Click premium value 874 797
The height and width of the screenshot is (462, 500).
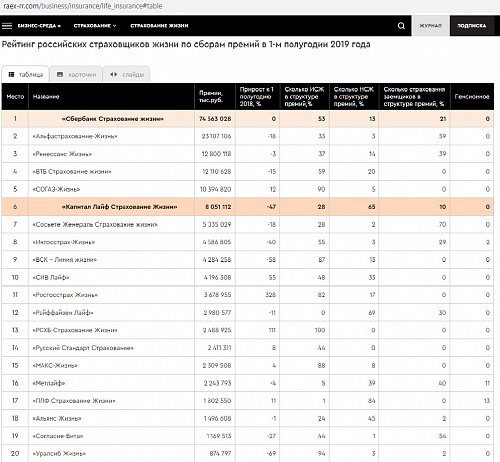point(220,454)
